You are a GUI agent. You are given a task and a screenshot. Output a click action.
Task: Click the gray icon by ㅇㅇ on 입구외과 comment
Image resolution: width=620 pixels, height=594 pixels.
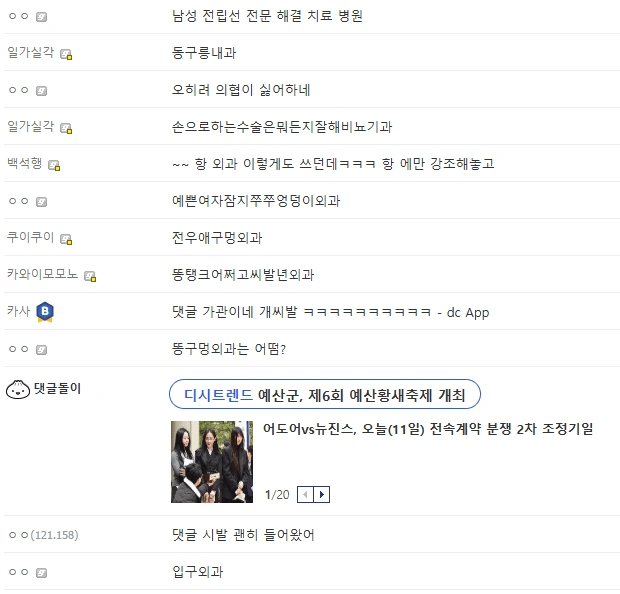42,573
